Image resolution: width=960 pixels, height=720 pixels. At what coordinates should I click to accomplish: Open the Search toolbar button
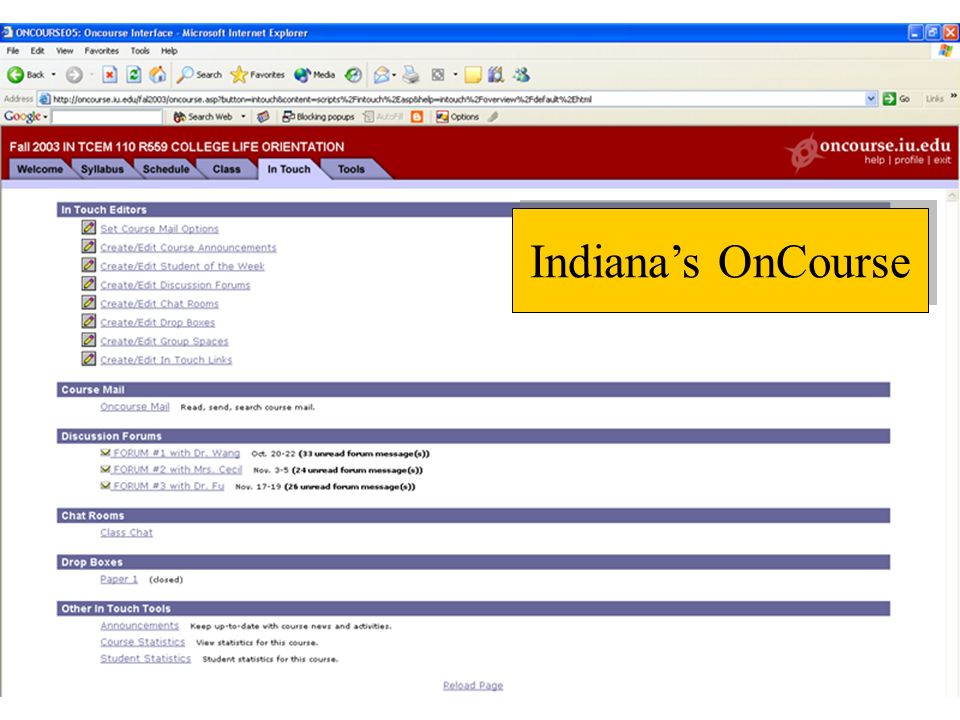[200, 75]
